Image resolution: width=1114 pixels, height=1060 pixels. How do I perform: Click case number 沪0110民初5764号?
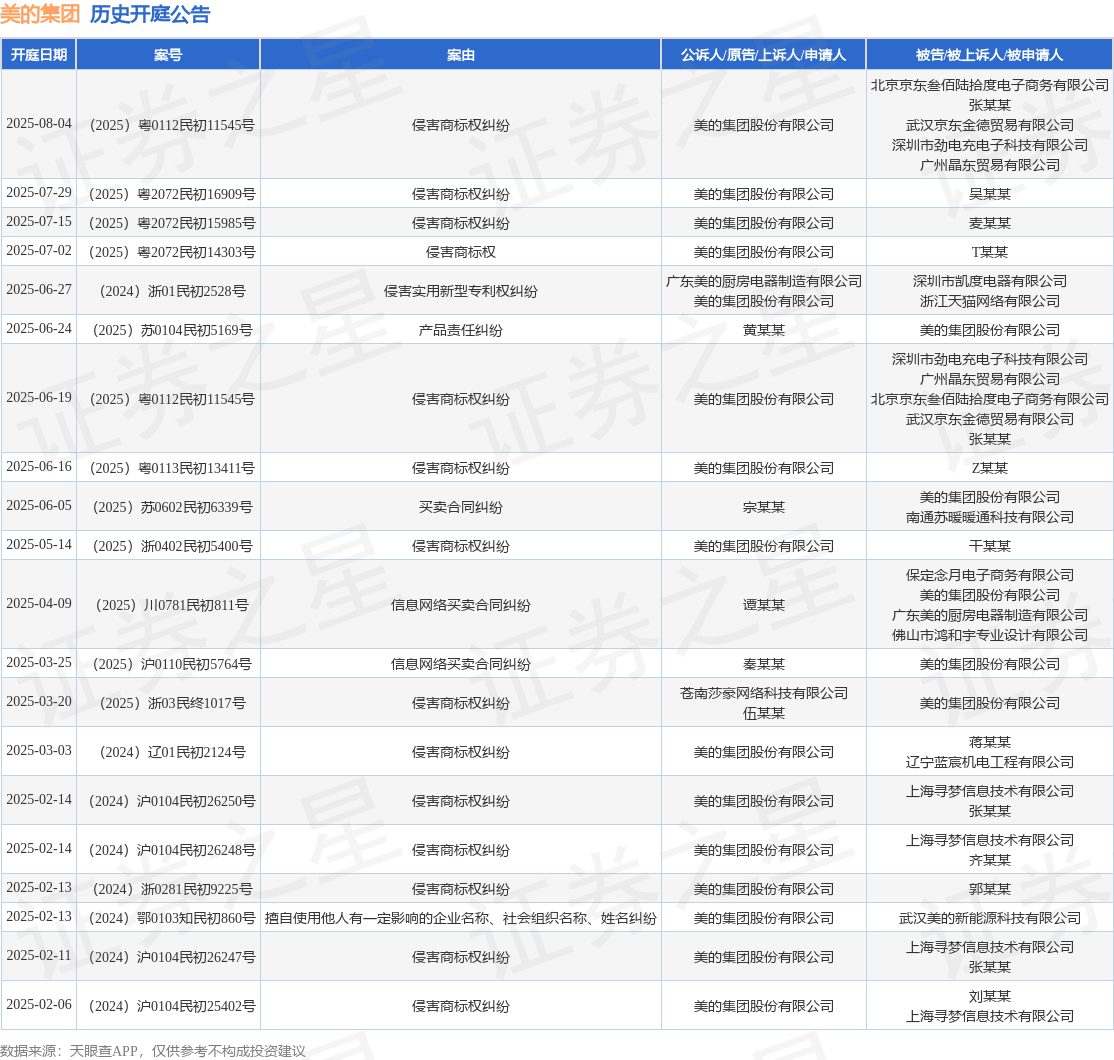point(172,664)
